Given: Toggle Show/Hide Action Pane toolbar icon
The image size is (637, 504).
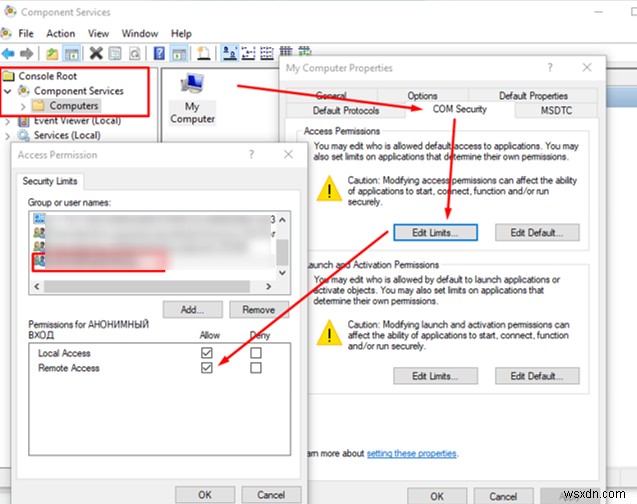Looking at the screenshot, I should pyautogui.click(x=179, y=54).
